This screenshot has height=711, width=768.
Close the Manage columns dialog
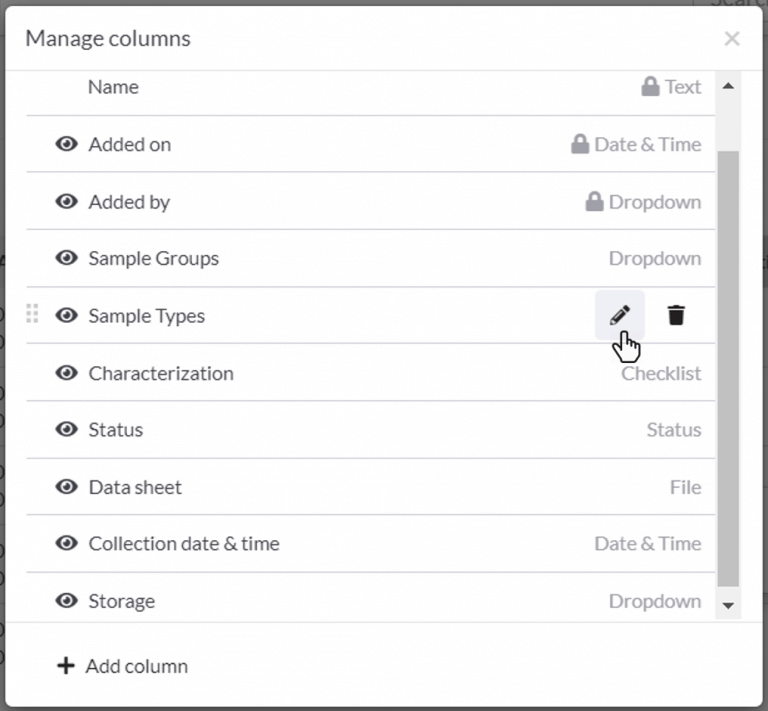point(732,39)
